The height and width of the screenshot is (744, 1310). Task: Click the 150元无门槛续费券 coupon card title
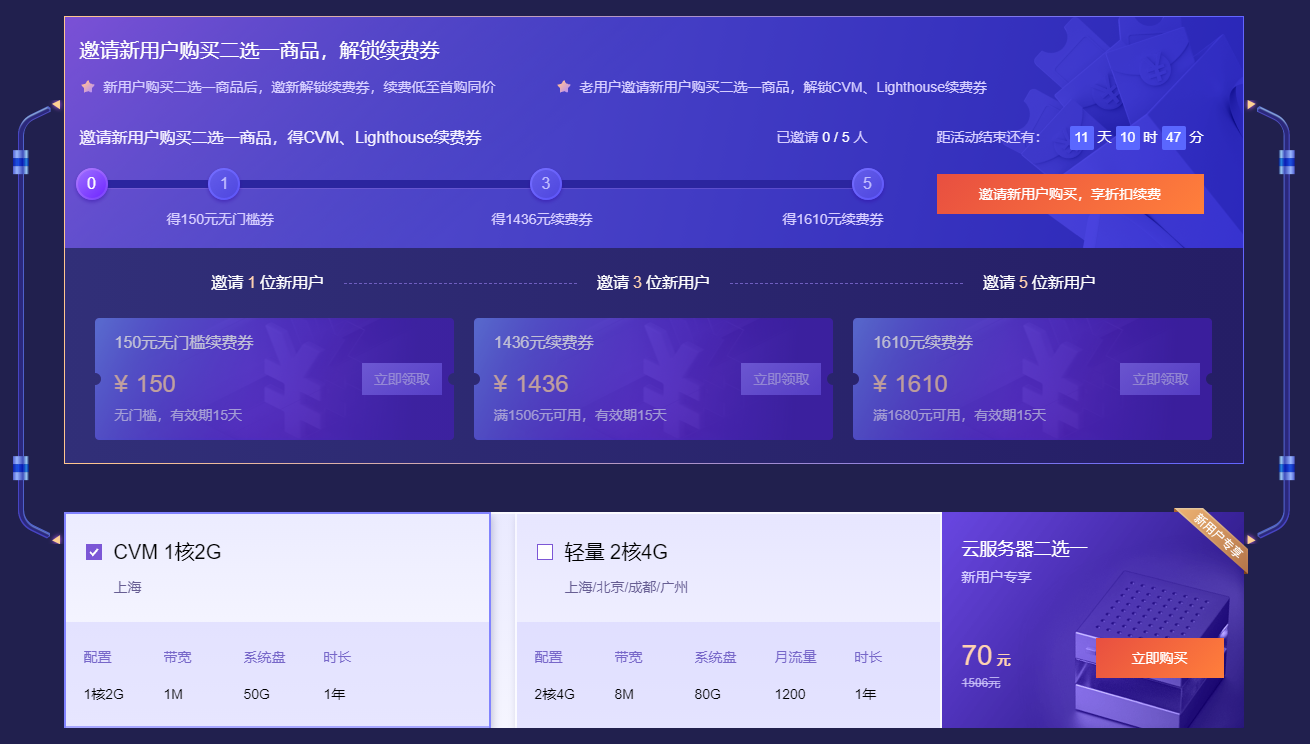(184, 343)
